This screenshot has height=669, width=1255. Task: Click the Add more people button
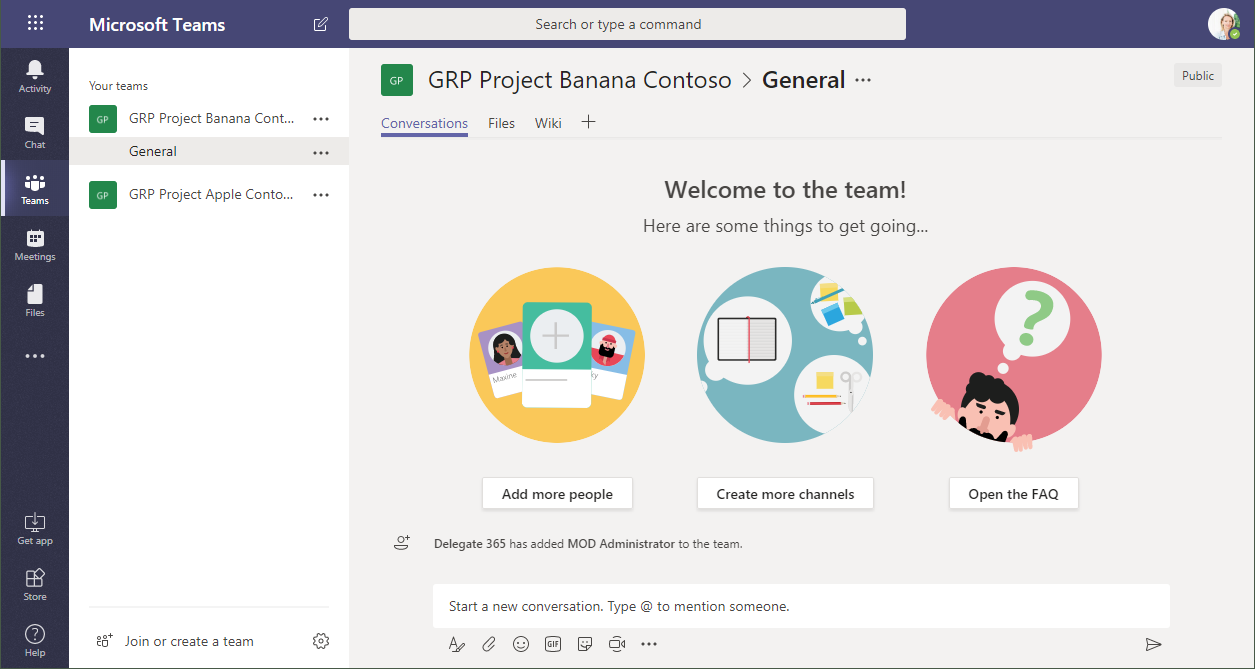[x=557, y=494]
